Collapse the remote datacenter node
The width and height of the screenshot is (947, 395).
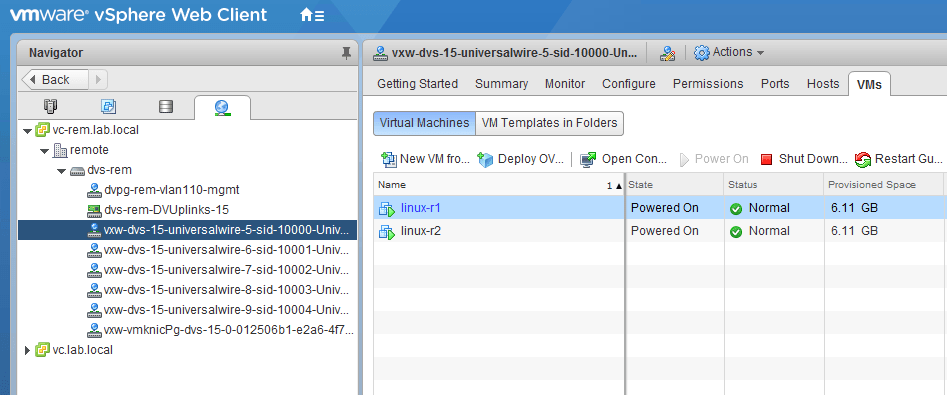(x=45, y=150)
